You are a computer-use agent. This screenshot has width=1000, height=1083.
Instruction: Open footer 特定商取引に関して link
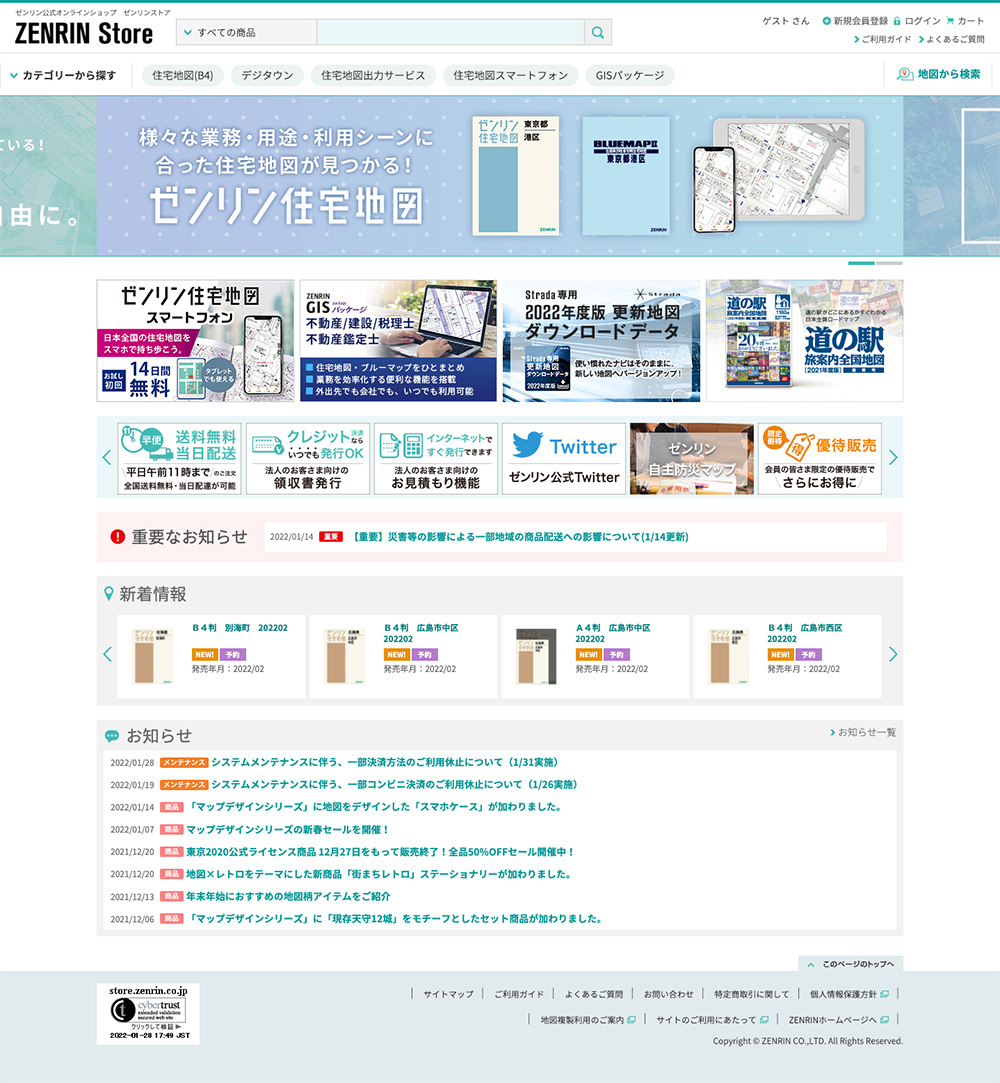(x=751, y=994)
